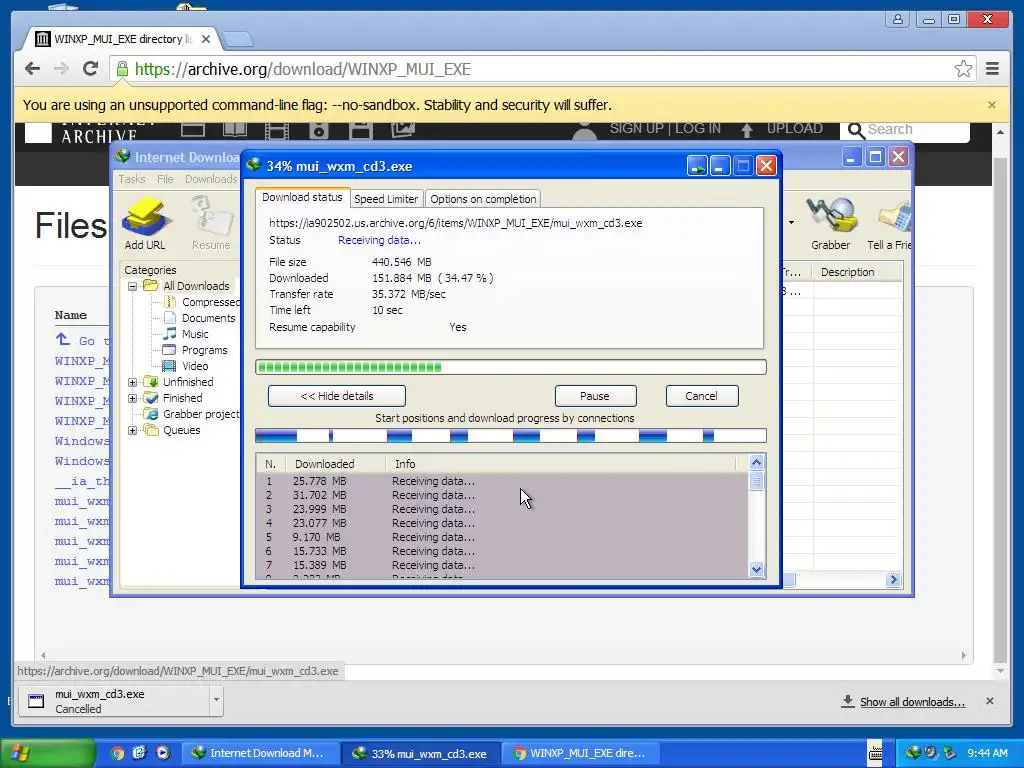Open the Downloads menu in IDM
The image size is (1024, 768).
(x=210, y=179)
